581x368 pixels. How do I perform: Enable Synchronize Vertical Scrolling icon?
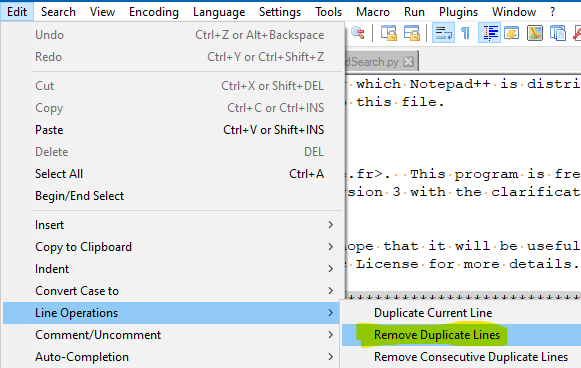pyautogui.click(x=389, y=33)
